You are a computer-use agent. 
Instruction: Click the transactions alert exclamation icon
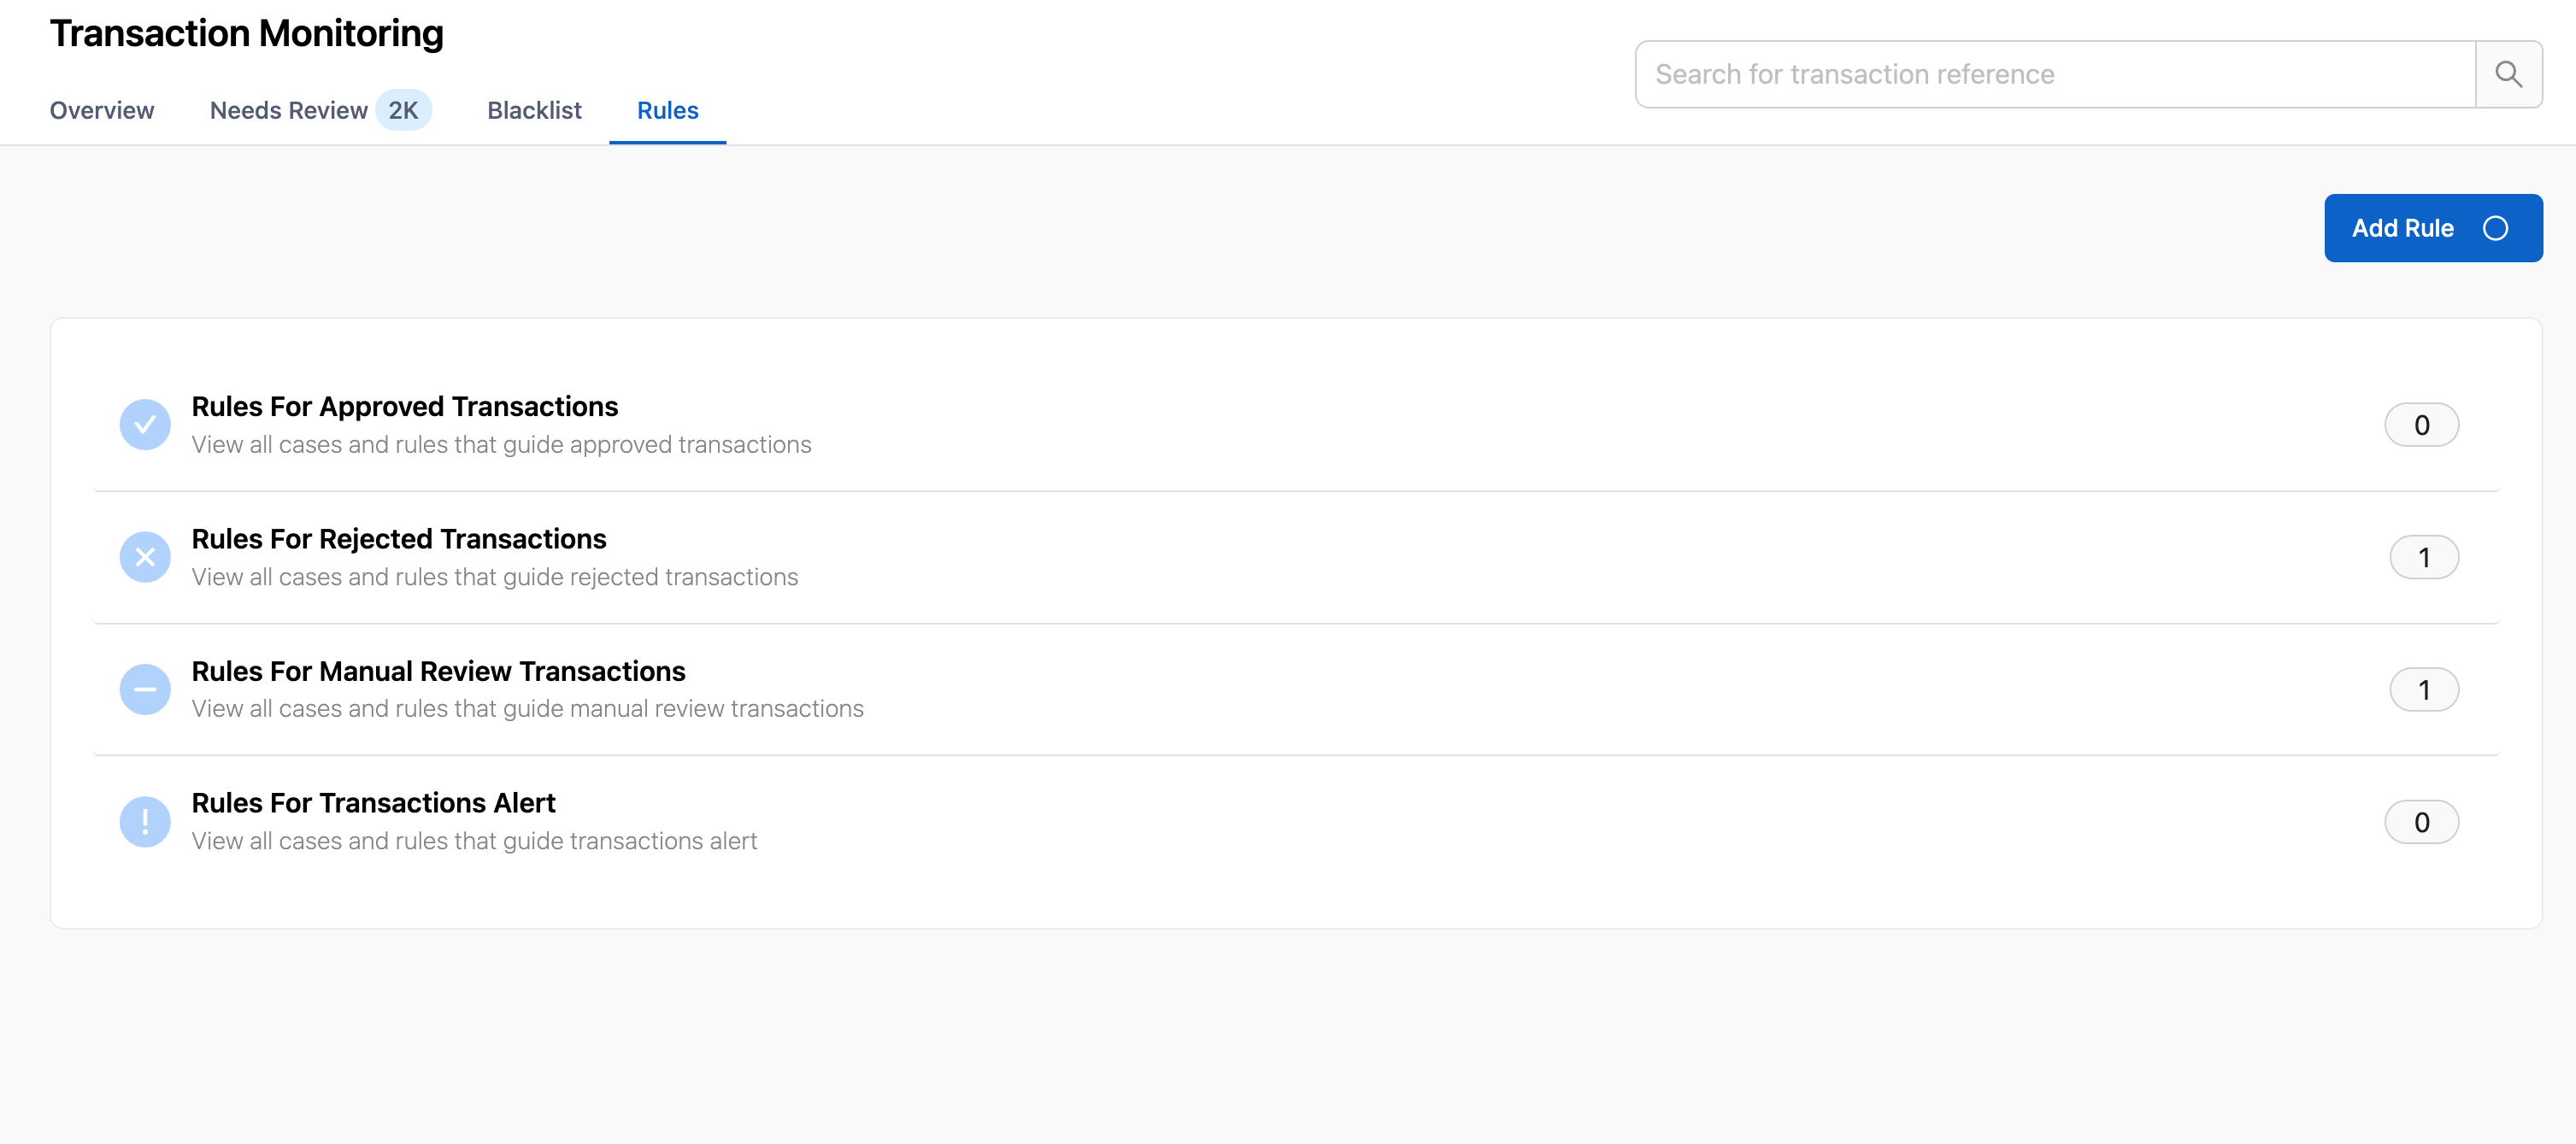(x=145, y=822)
